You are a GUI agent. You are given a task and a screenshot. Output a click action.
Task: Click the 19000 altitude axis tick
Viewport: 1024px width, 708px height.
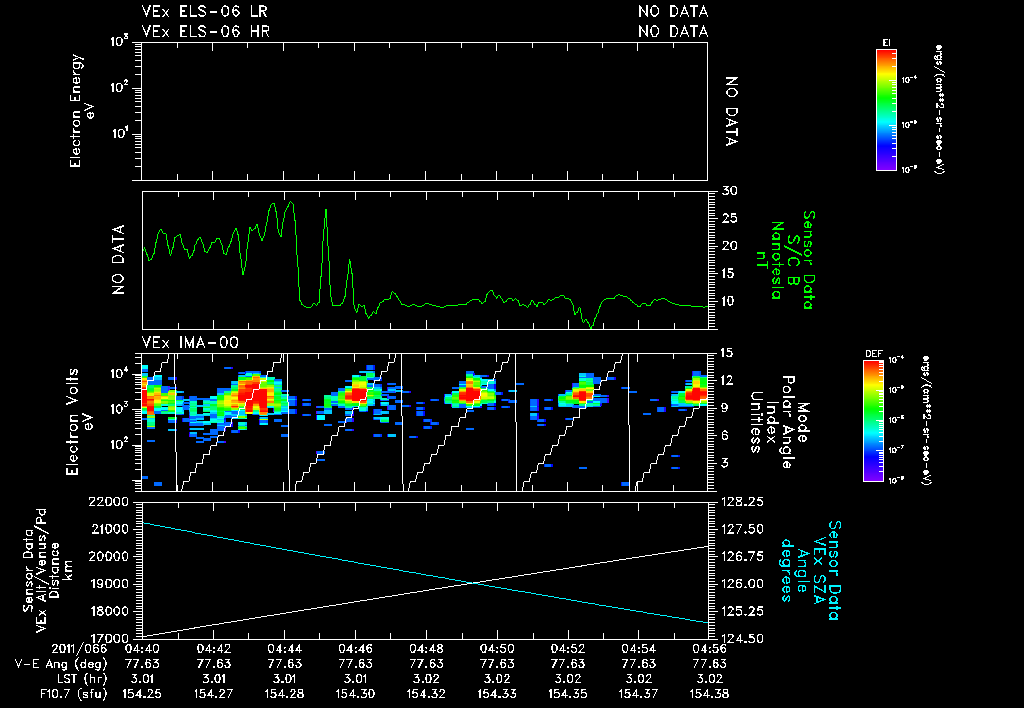click(109, 584)
